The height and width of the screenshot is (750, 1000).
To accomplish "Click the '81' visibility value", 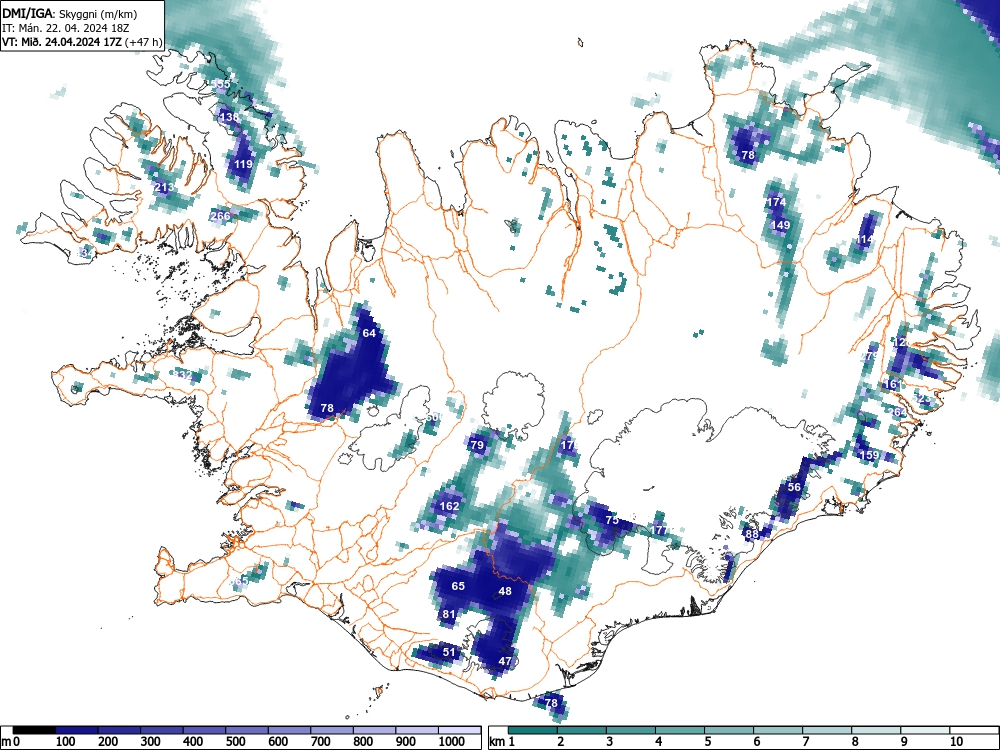I will pos(449,615).
